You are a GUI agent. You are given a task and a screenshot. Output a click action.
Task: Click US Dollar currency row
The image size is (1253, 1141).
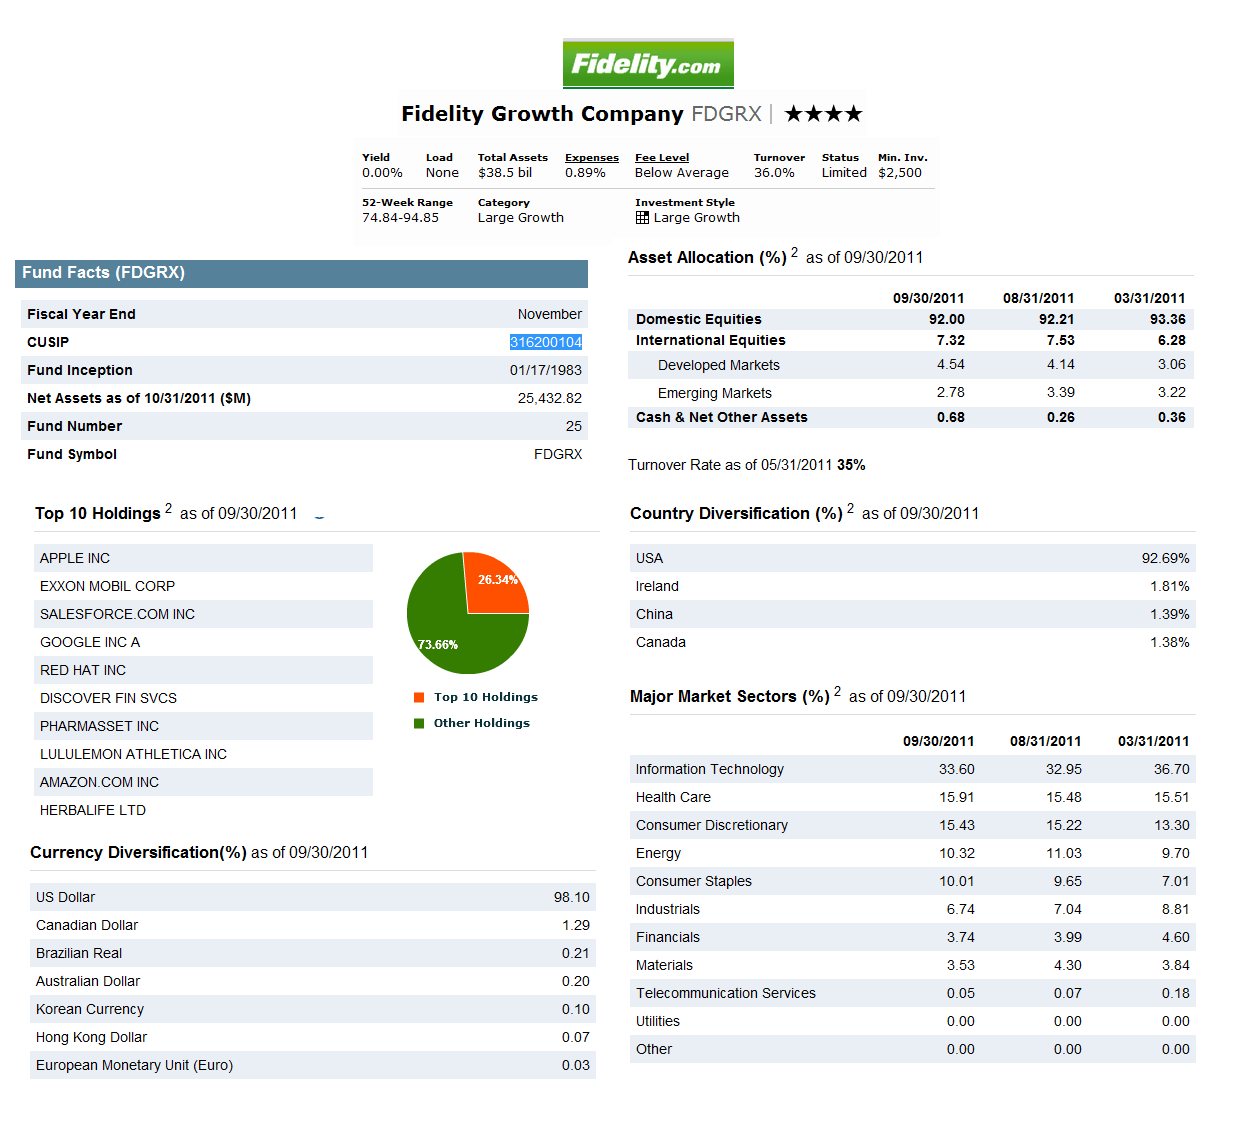(x=313, y=897)
